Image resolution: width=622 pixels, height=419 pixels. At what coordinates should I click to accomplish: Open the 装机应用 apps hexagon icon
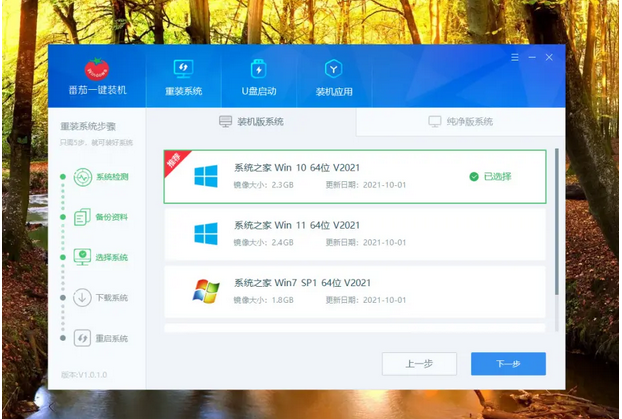point(334,69)
